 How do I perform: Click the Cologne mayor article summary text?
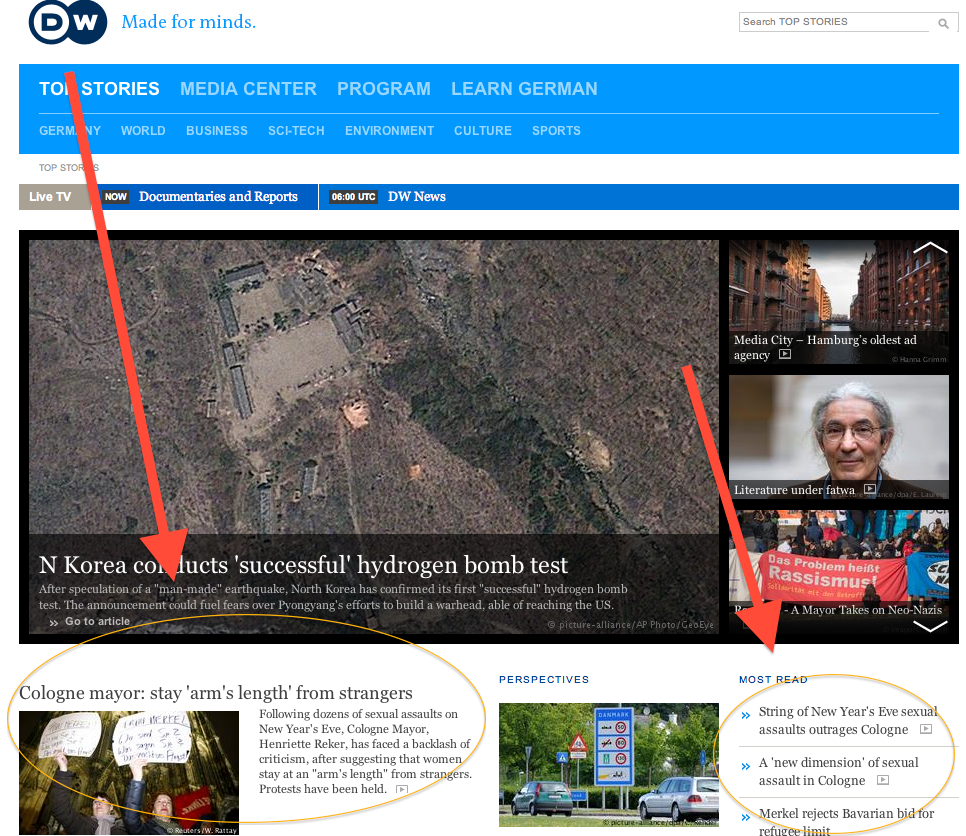[x=365, y=752]
